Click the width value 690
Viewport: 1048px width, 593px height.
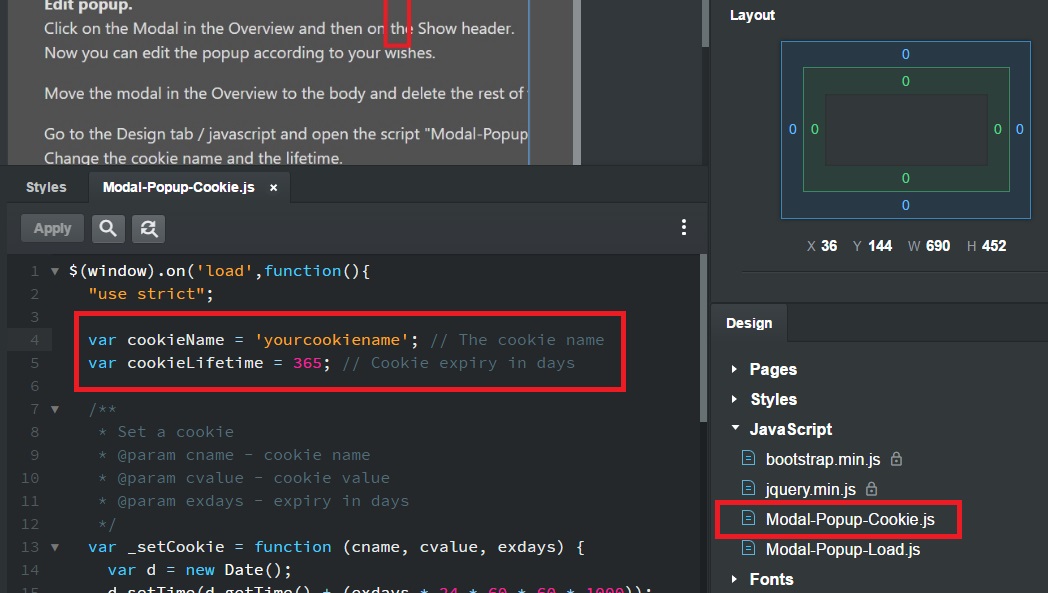[x=938, y=246]
